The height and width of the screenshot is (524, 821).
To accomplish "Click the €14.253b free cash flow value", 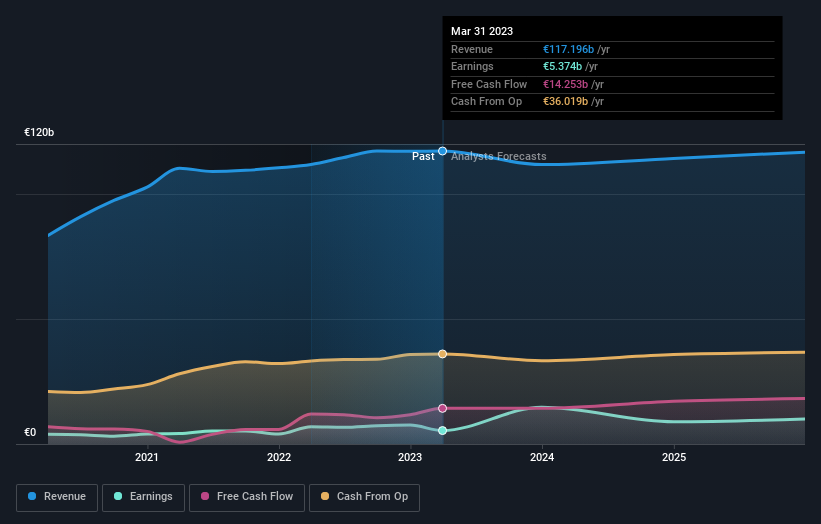I will (565, 84).
